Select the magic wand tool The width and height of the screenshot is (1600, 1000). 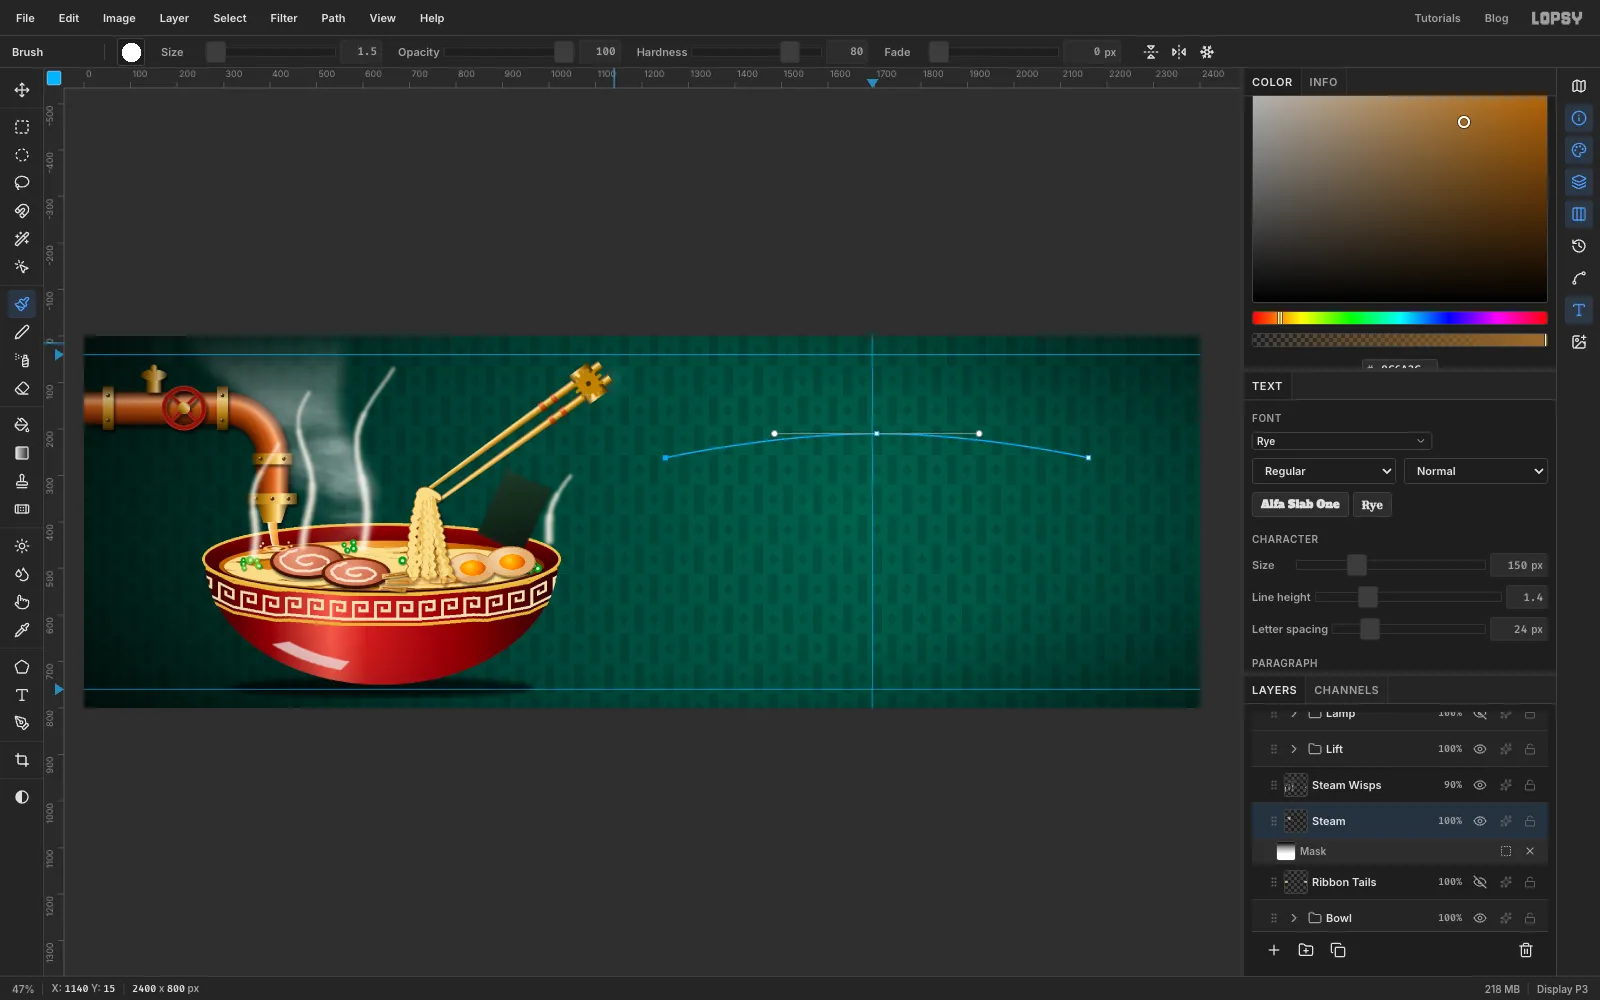[22, 239]
